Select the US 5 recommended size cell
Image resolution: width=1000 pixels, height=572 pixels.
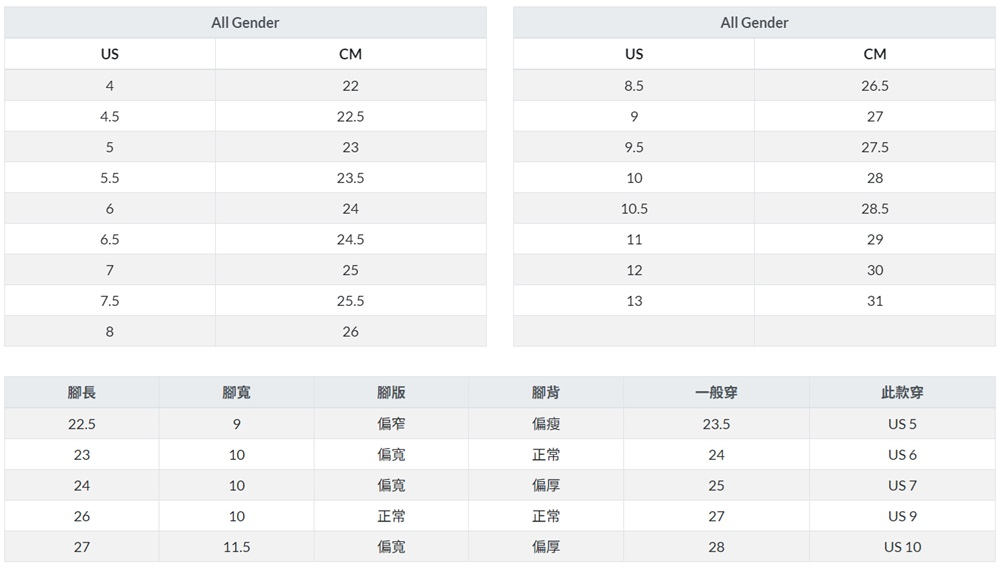902,424
